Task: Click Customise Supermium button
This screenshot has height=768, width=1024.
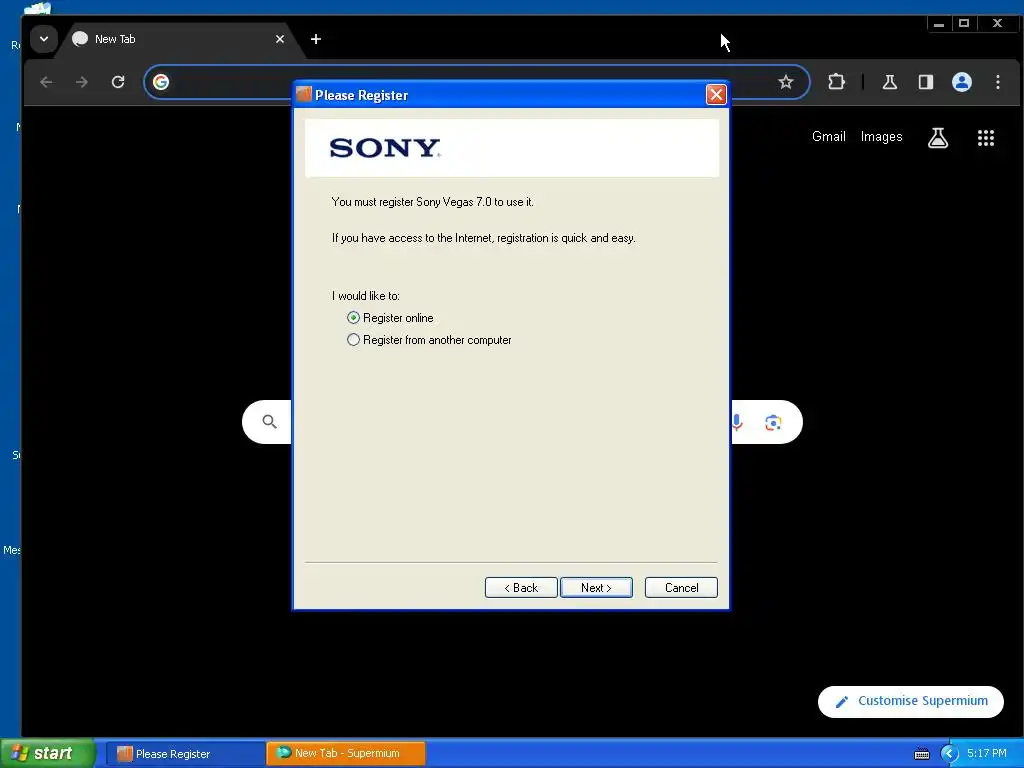Action: [910, 701]
